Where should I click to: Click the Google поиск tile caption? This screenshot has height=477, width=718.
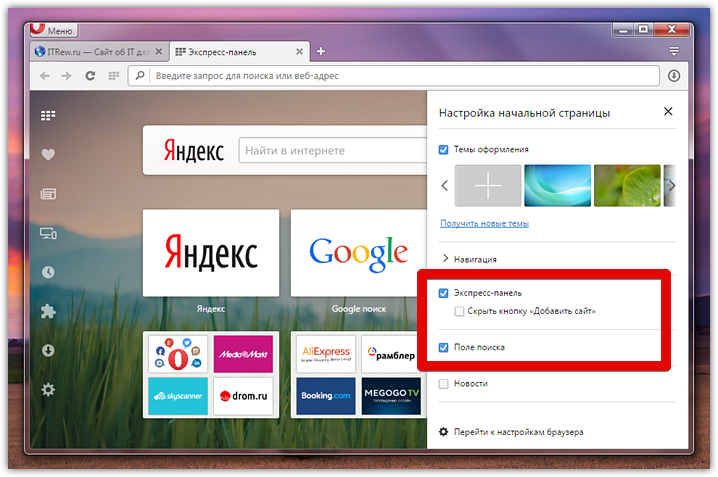[359, 309]
